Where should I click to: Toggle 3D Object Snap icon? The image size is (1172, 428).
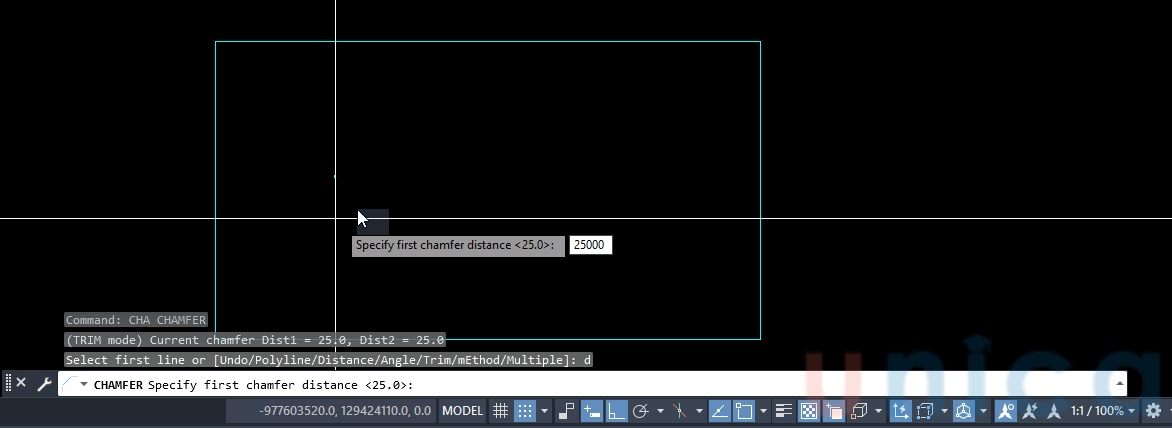(859, 411)
